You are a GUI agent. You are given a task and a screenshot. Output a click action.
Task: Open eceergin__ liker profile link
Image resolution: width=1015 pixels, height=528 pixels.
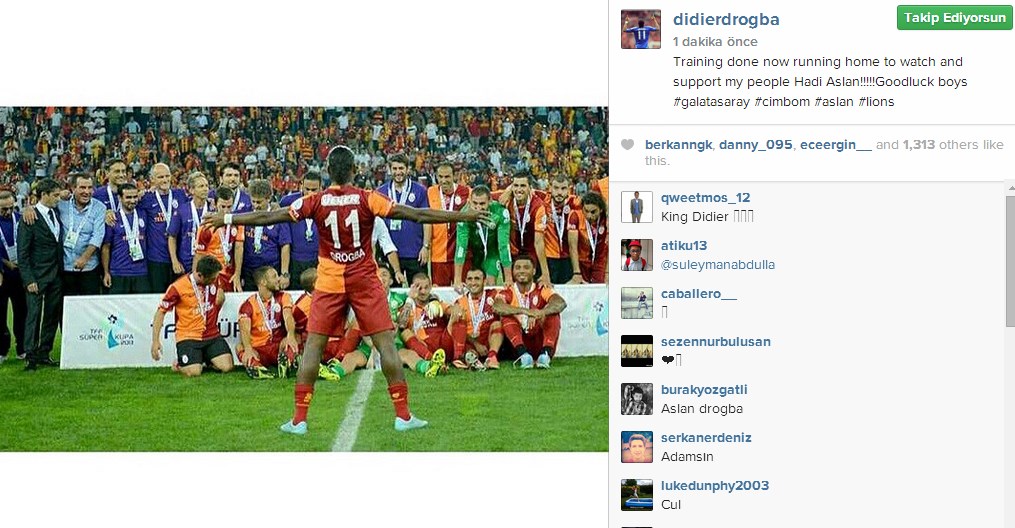coord(836,145)
